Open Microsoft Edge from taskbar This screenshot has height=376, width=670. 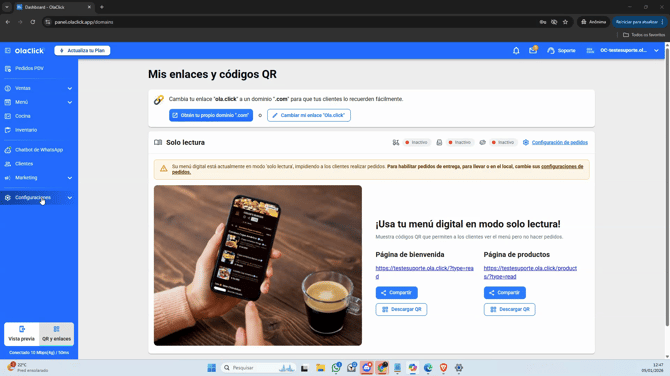[428, 367]
